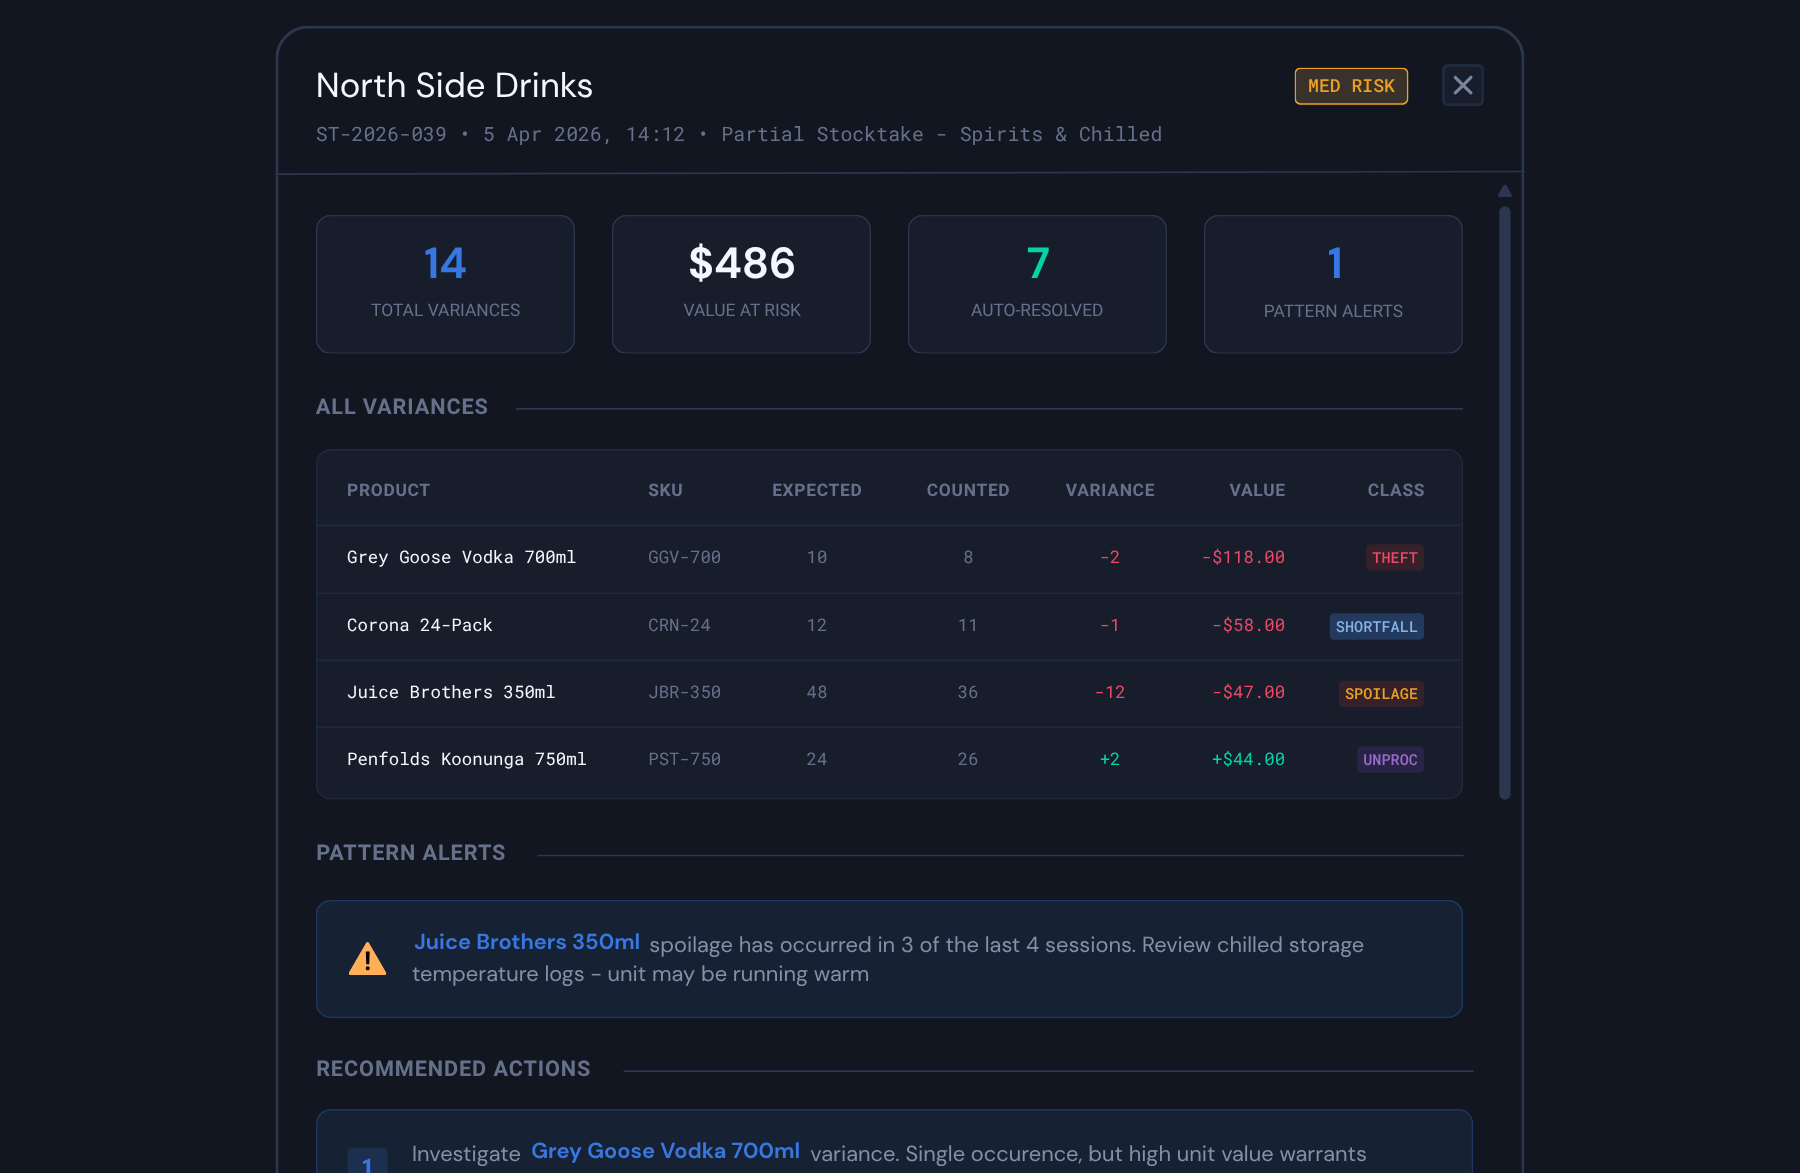Image resolution: width=1800 pixels, height=1173 pixels.
Task: Click SKU PST-750
Action: (x=684, y=759)
